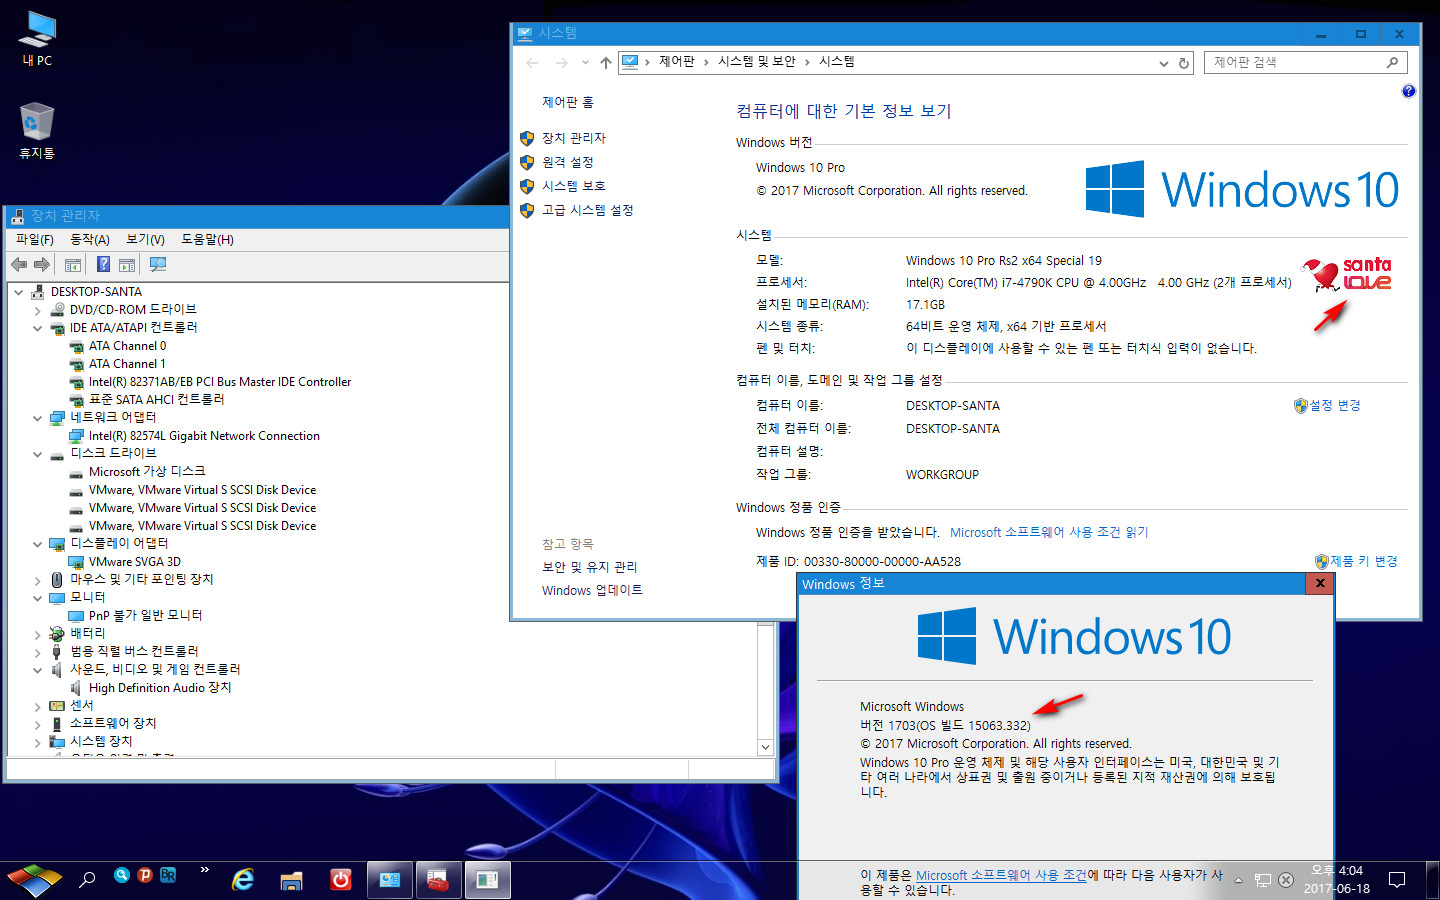
Task: Click the blue P quick launch icon
Action: coord(145,875)
